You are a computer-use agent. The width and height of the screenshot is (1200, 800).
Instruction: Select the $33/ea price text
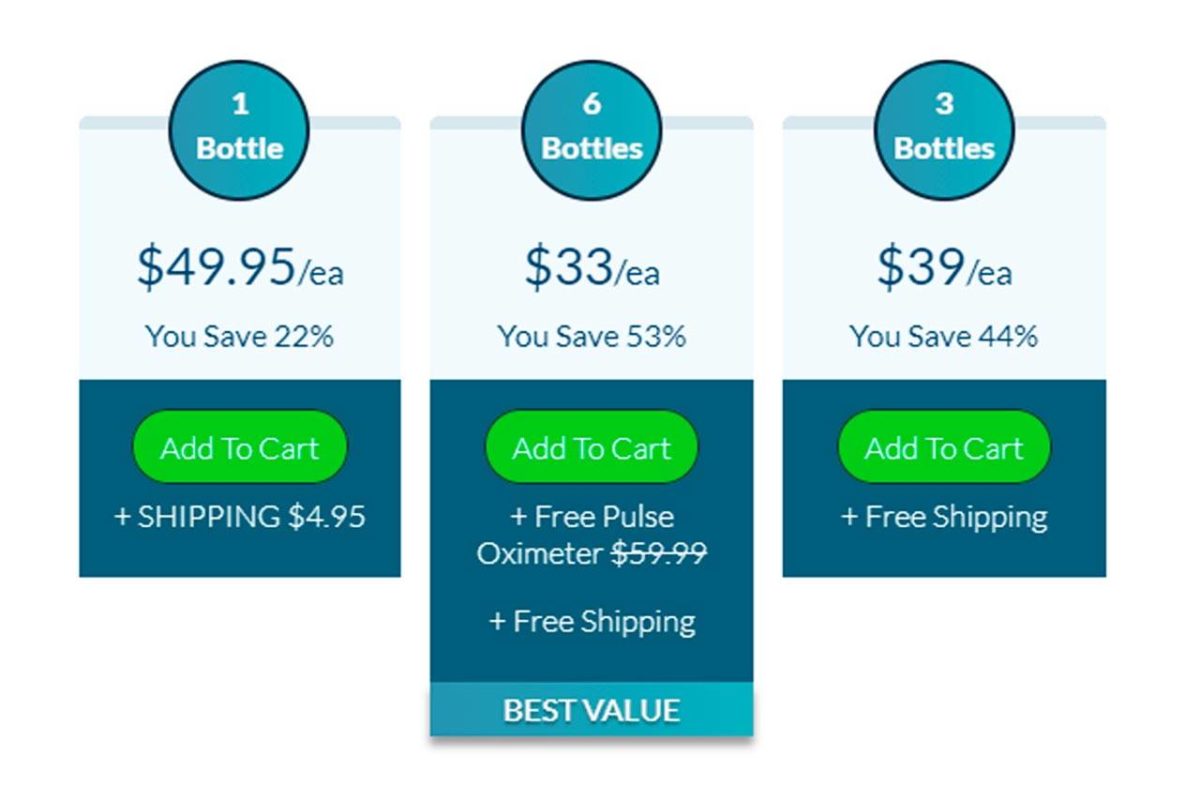592,267
